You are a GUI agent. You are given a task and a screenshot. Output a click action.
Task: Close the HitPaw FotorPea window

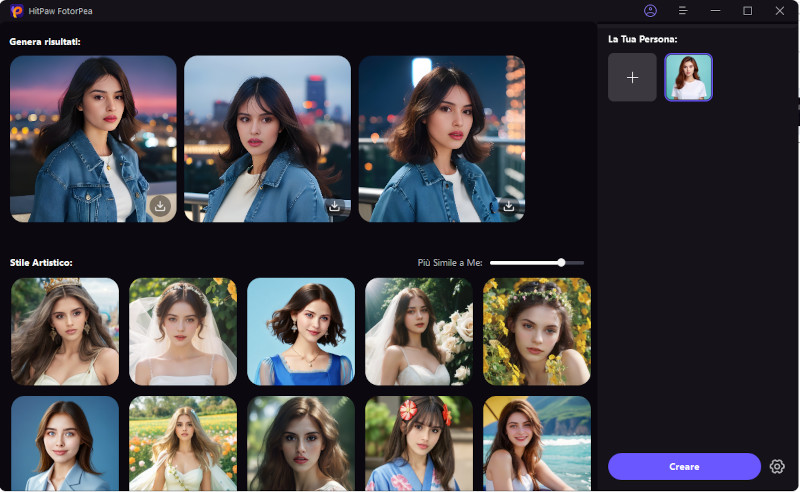tap(780, 11)
